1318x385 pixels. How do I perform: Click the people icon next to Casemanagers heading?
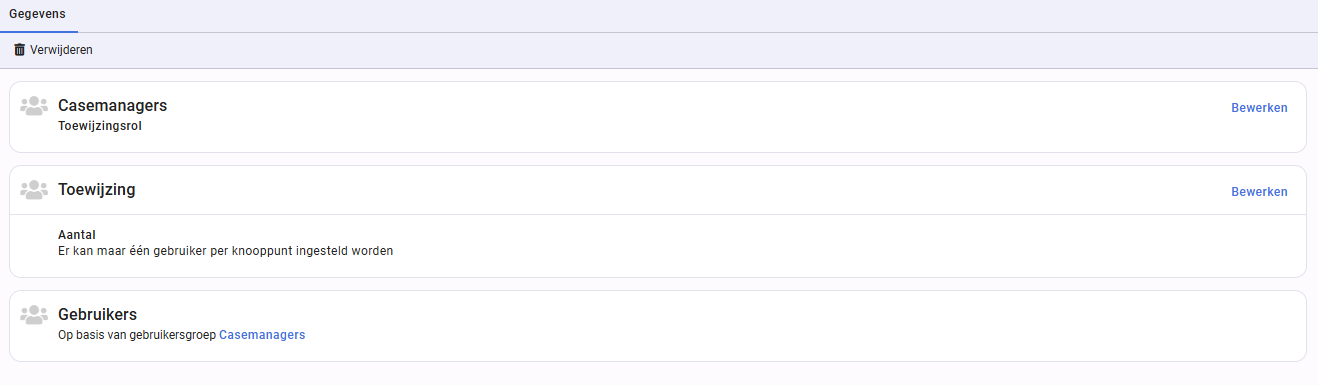pyautogui.click(x=34, y=106)
